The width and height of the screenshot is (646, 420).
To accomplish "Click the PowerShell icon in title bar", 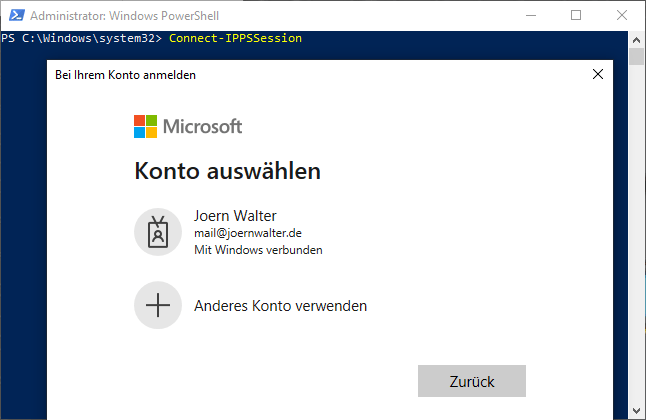I will pyautogui.click(x=15, y=15).
